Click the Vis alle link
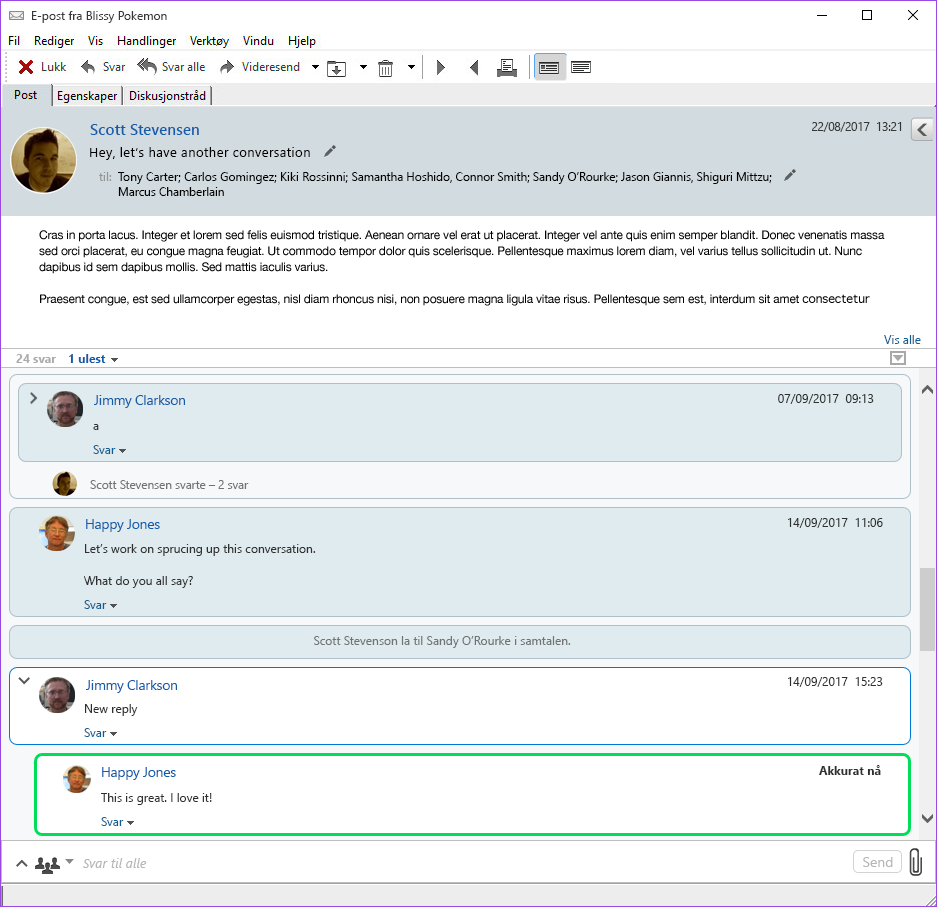937x907 pixels. (902, 339)
